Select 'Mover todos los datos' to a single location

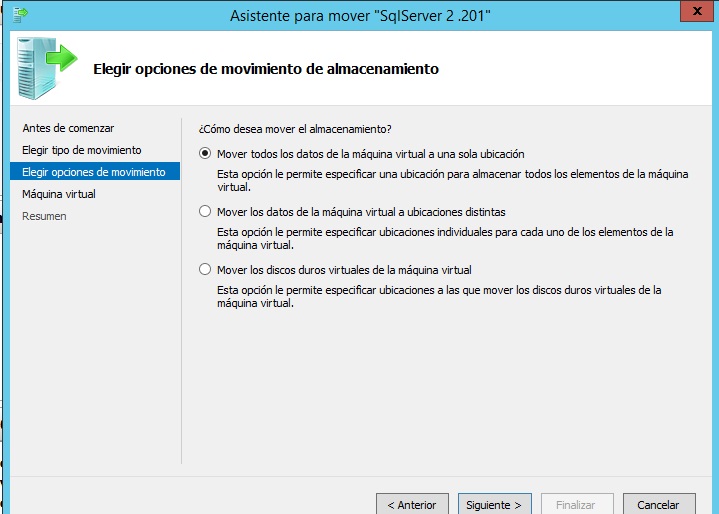coord(206,154)
